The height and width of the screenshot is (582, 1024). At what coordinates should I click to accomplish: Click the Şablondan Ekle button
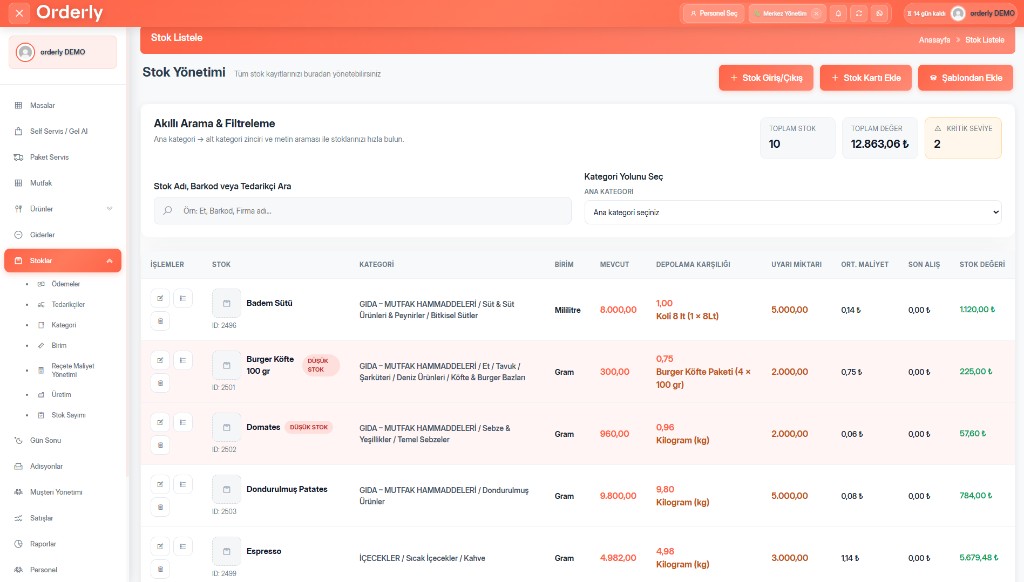[x=965, y=78]
